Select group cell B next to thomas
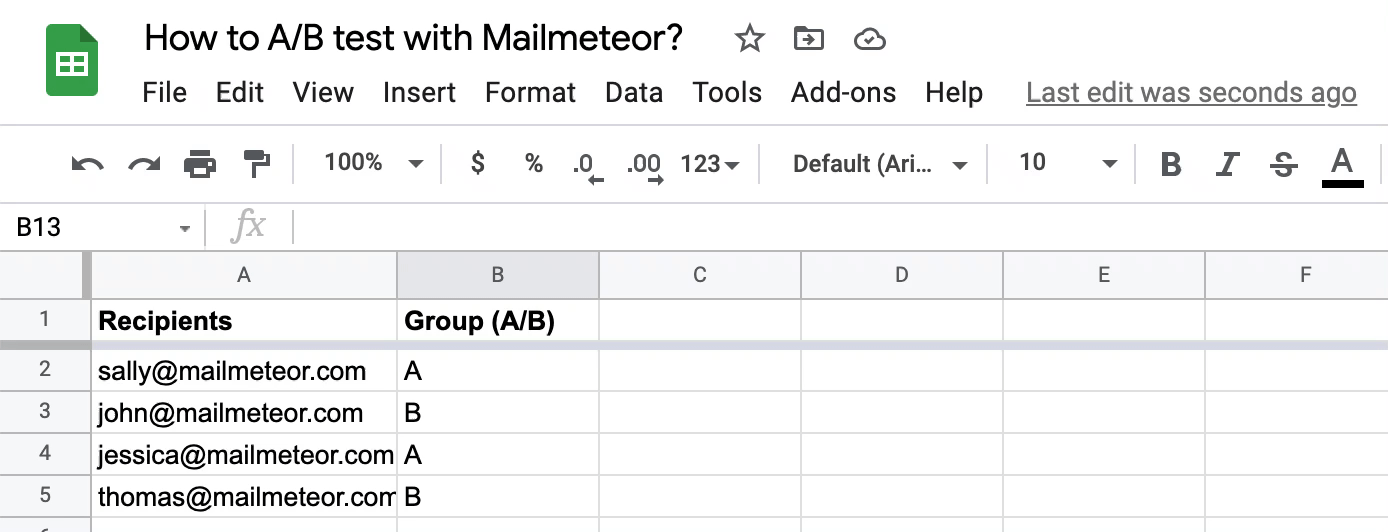Image resolution: width=1388 pixels, height=532 pixels. tap(498, 497)
